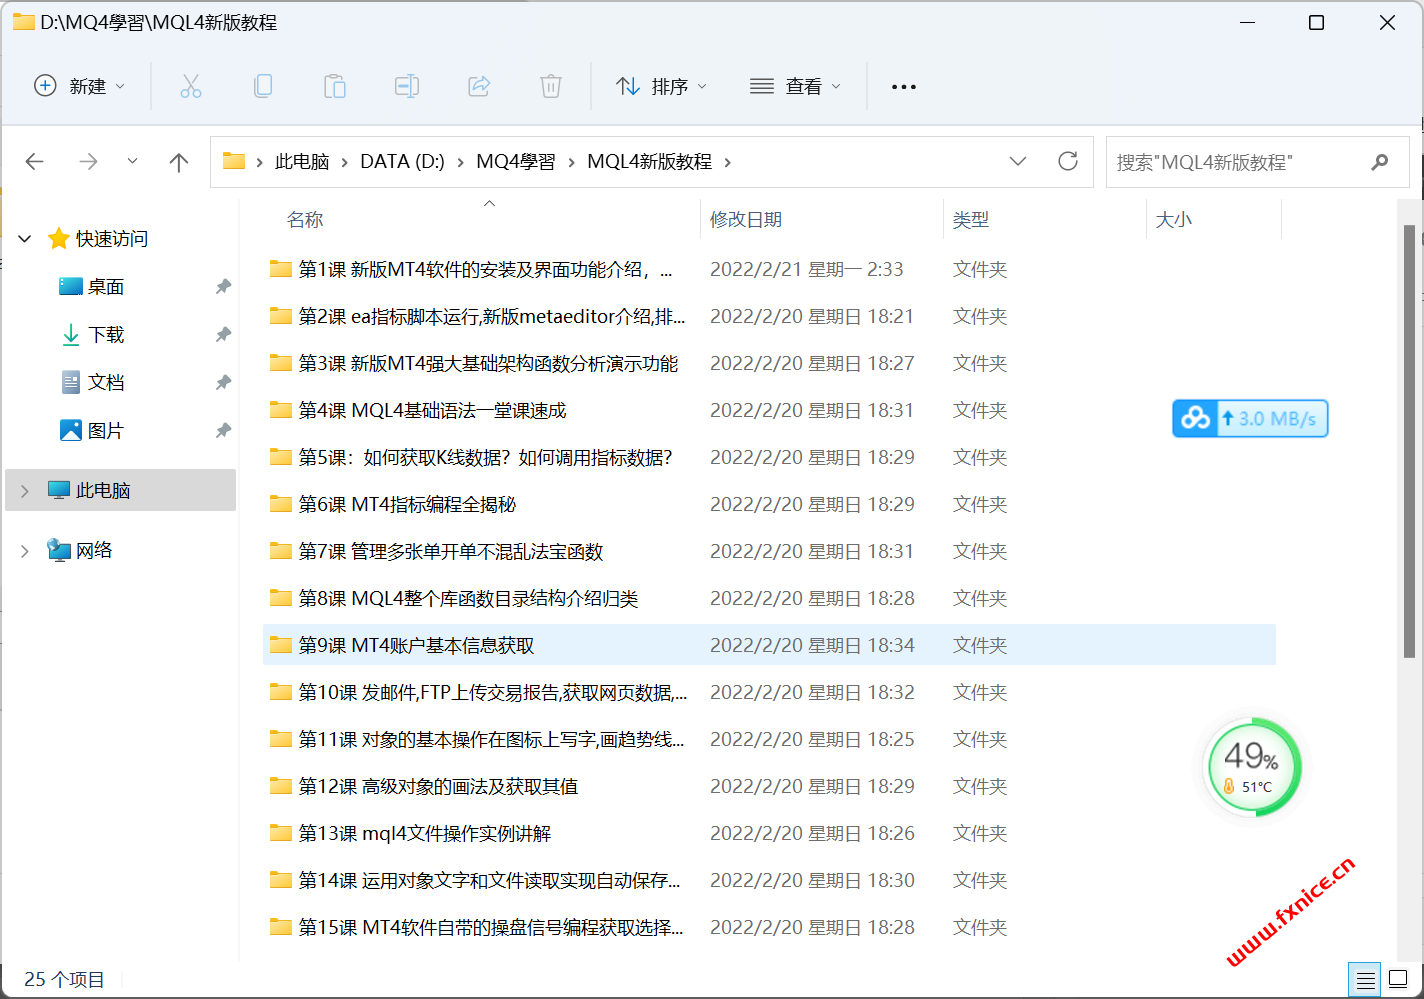Select 此电脑 in navigation pane
Viewport: 1424px width, 999px height.
(120, 490)
